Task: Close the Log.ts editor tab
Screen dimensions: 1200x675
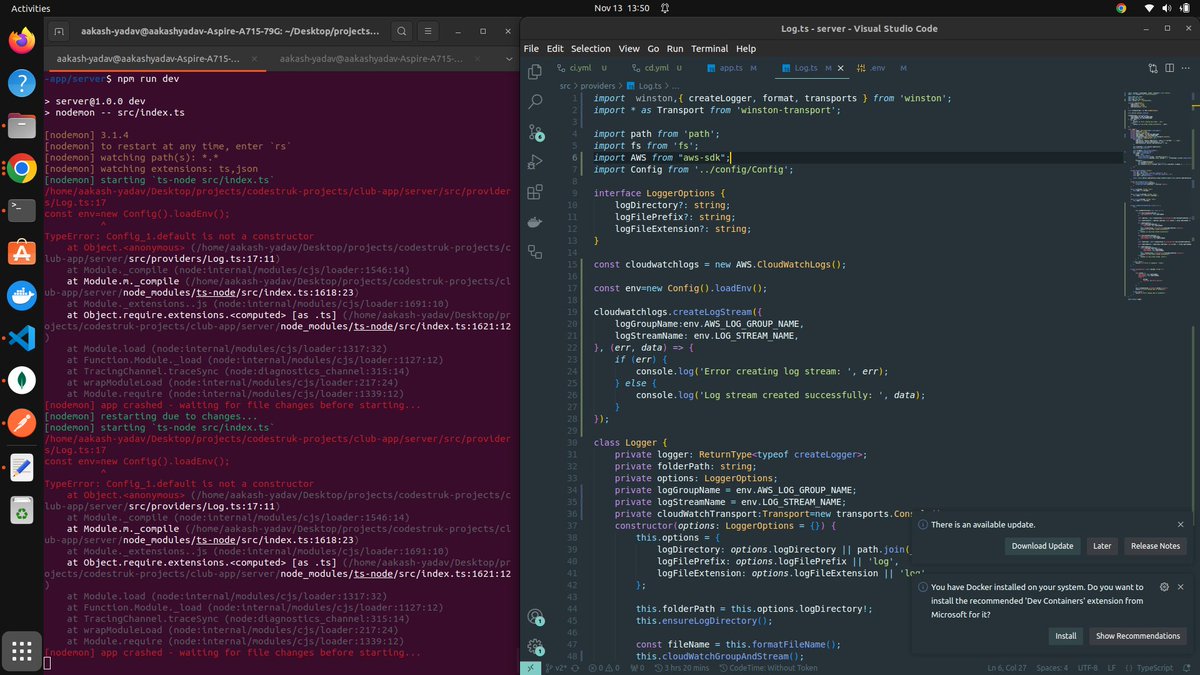Action: pos(841,68)
